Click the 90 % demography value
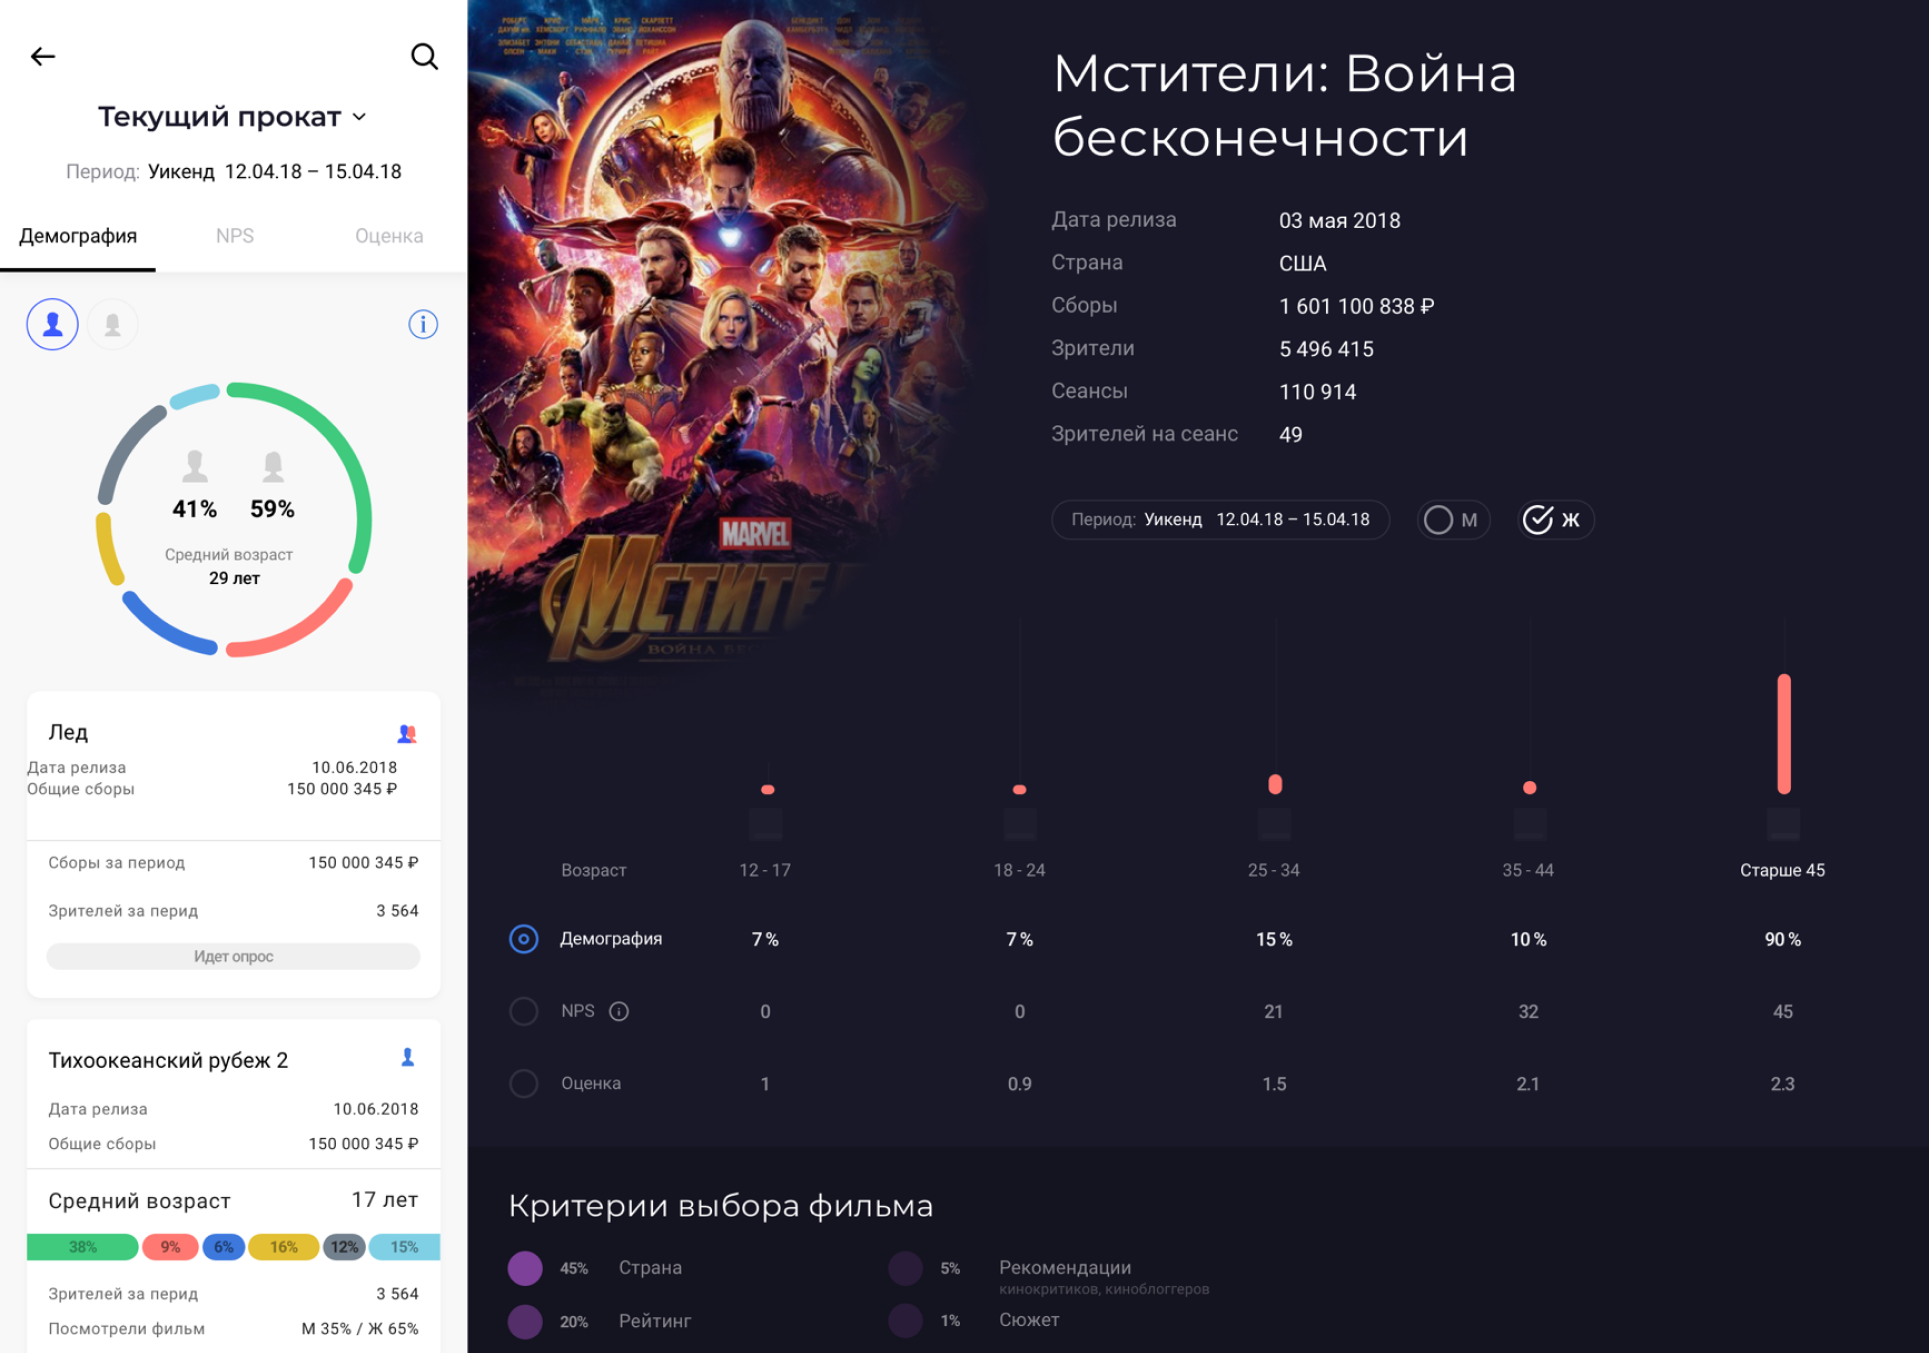This screenshot has height=1353, width=1929. (x=1782, y=939)
